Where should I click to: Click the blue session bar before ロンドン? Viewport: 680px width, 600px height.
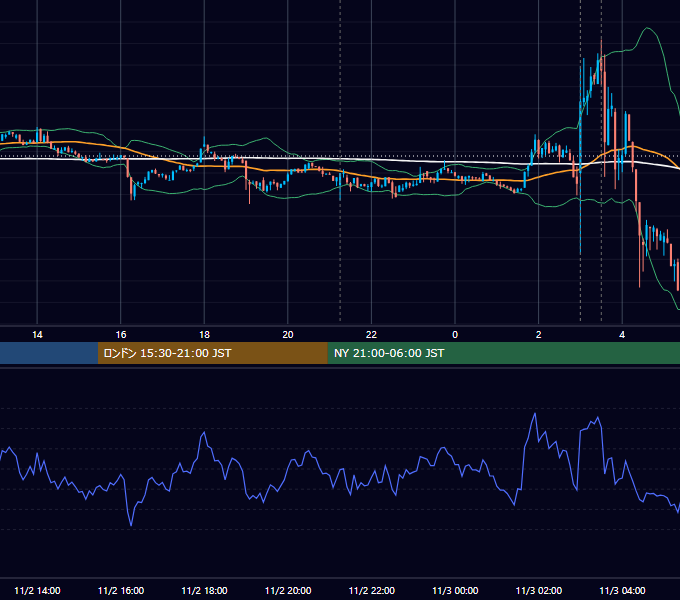(x=49, y=353)
